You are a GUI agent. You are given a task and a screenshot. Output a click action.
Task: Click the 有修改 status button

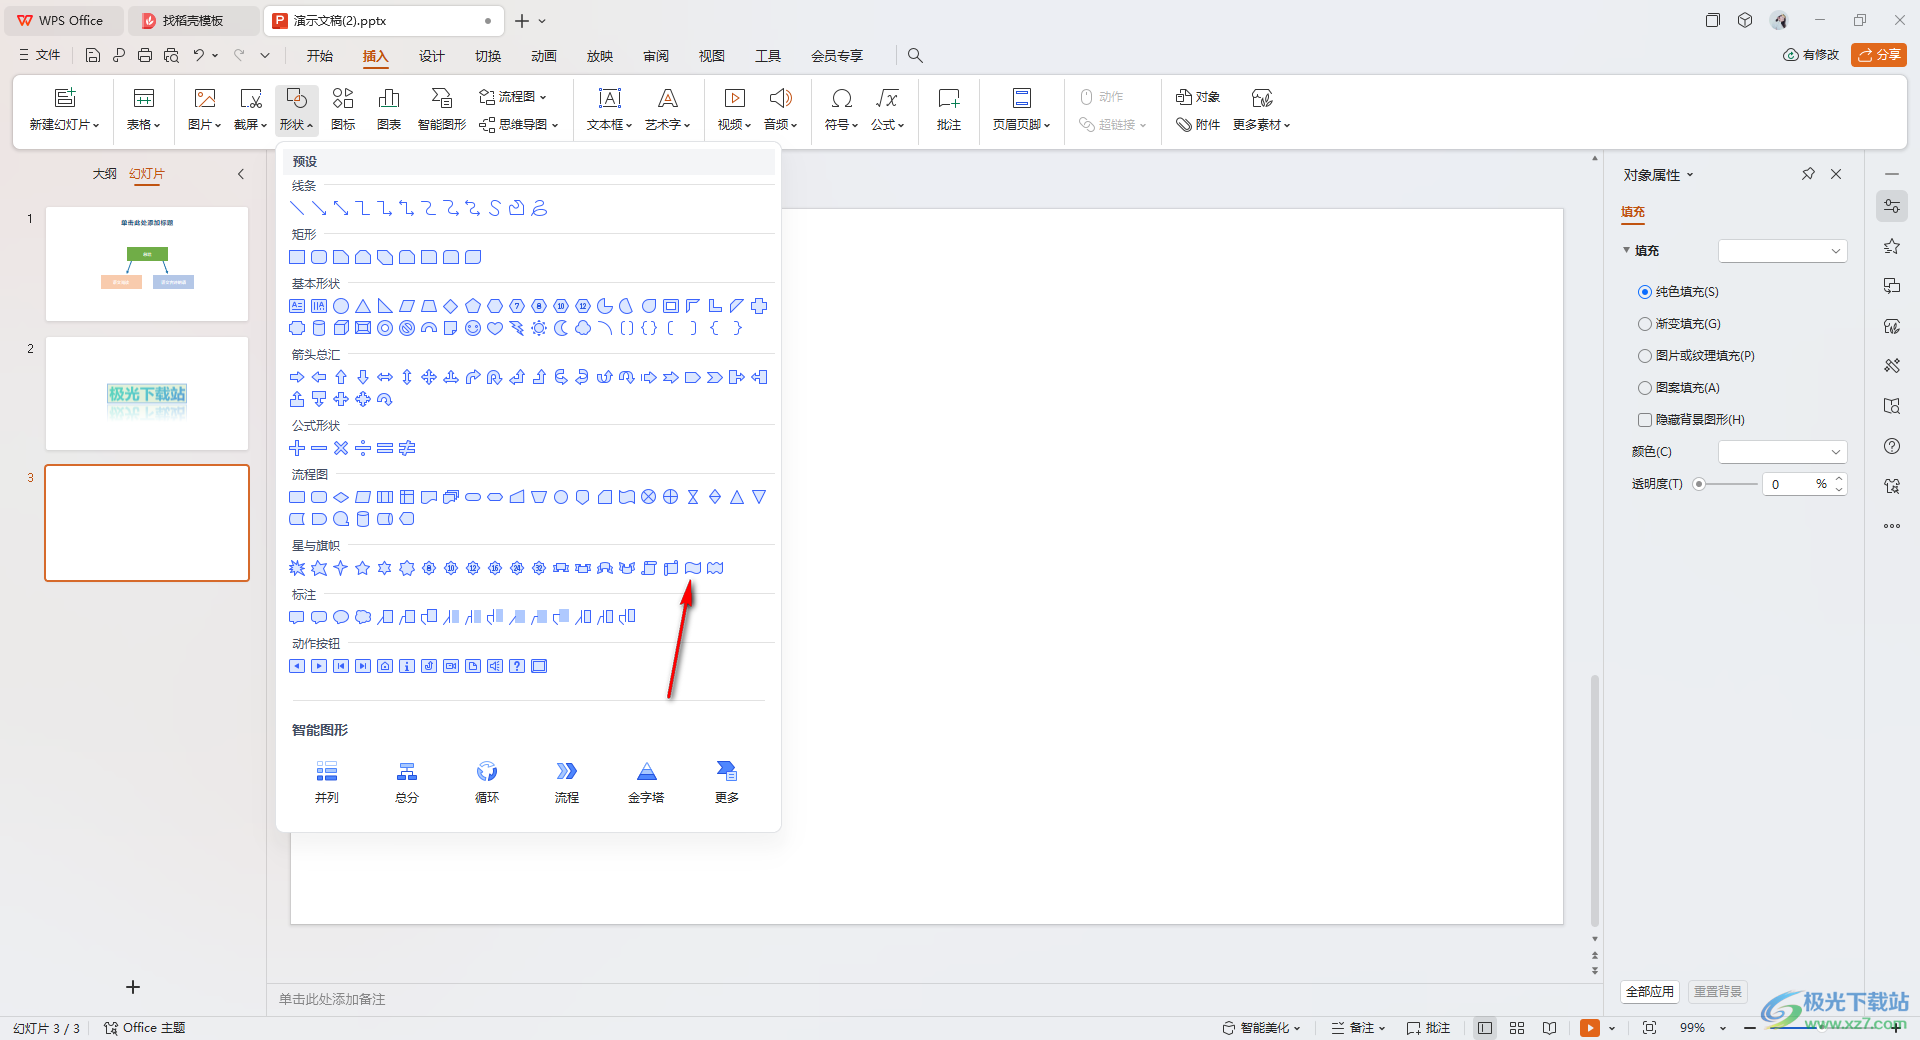point(1811,55)
